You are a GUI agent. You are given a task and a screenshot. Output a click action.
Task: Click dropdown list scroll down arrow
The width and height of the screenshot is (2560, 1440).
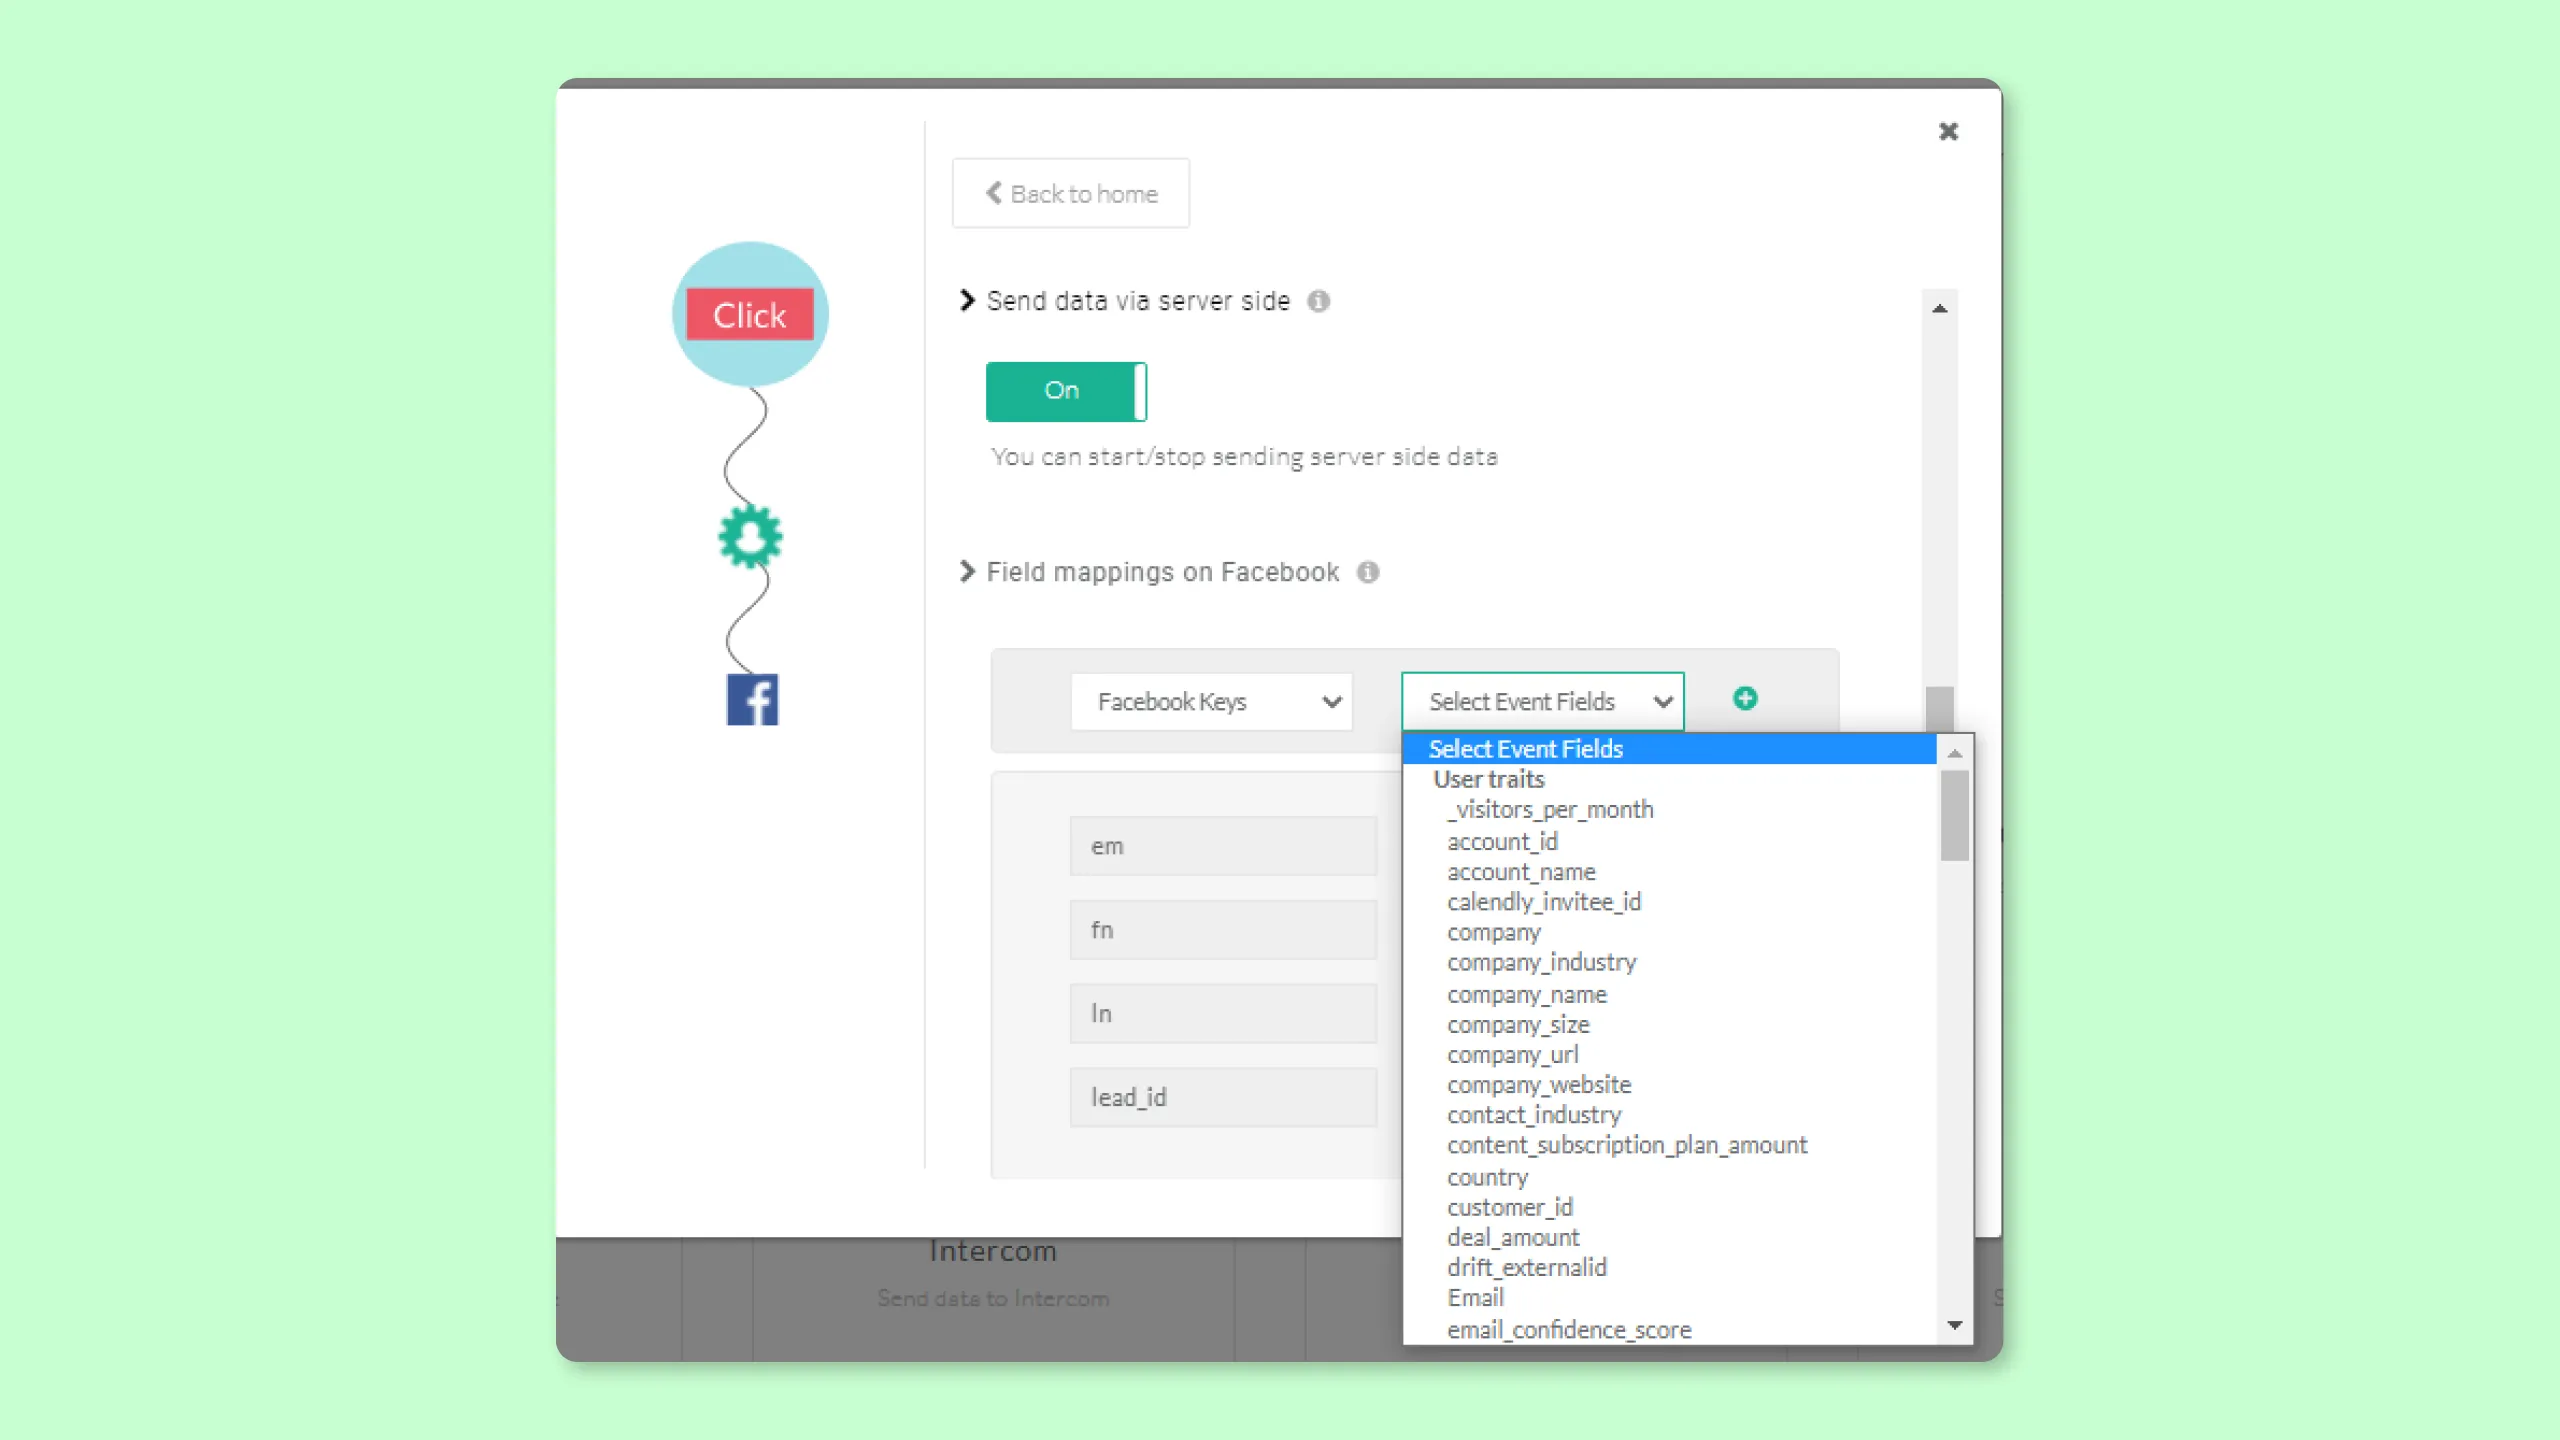coord(1954,1326)
